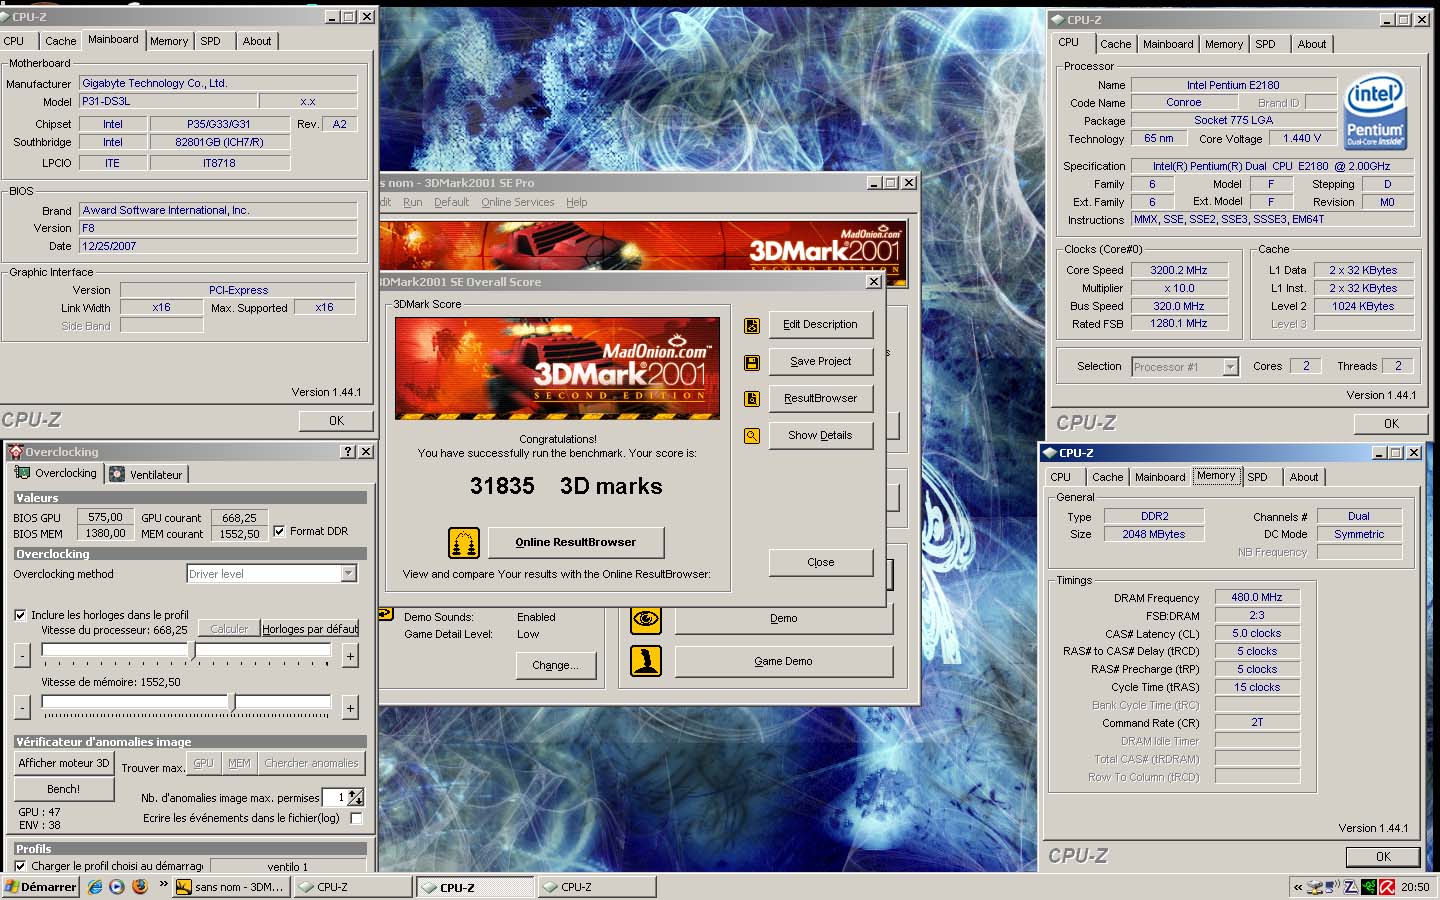This screenshot has height=900, width=1440.
Task: Click the network connection tray icon
Action: coord(1316,887)
